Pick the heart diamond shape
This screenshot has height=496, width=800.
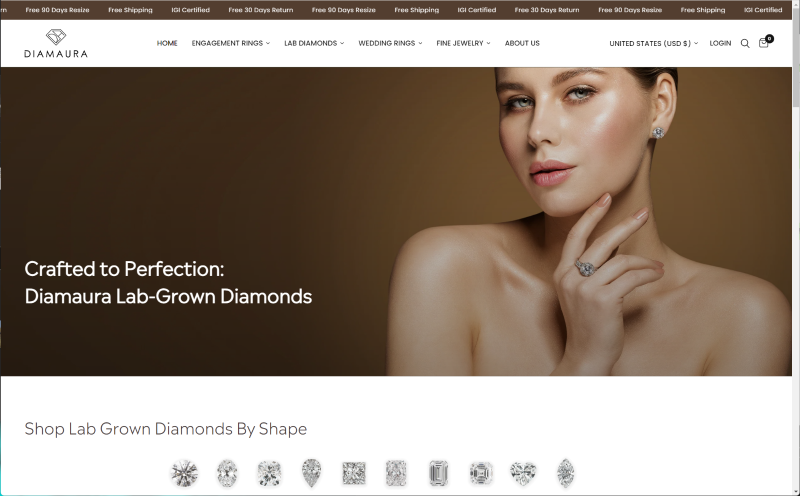pyautogui.click(x=523, y=473)
